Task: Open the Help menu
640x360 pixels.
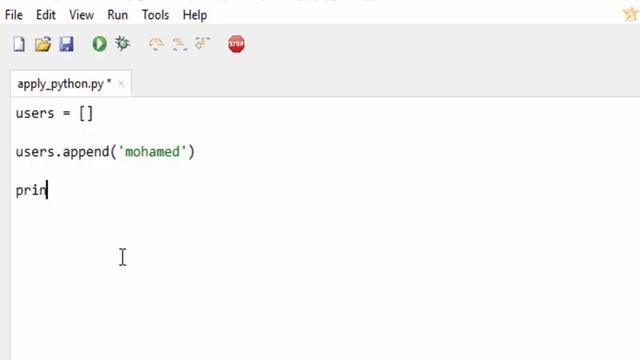Action: coord(195,15)
